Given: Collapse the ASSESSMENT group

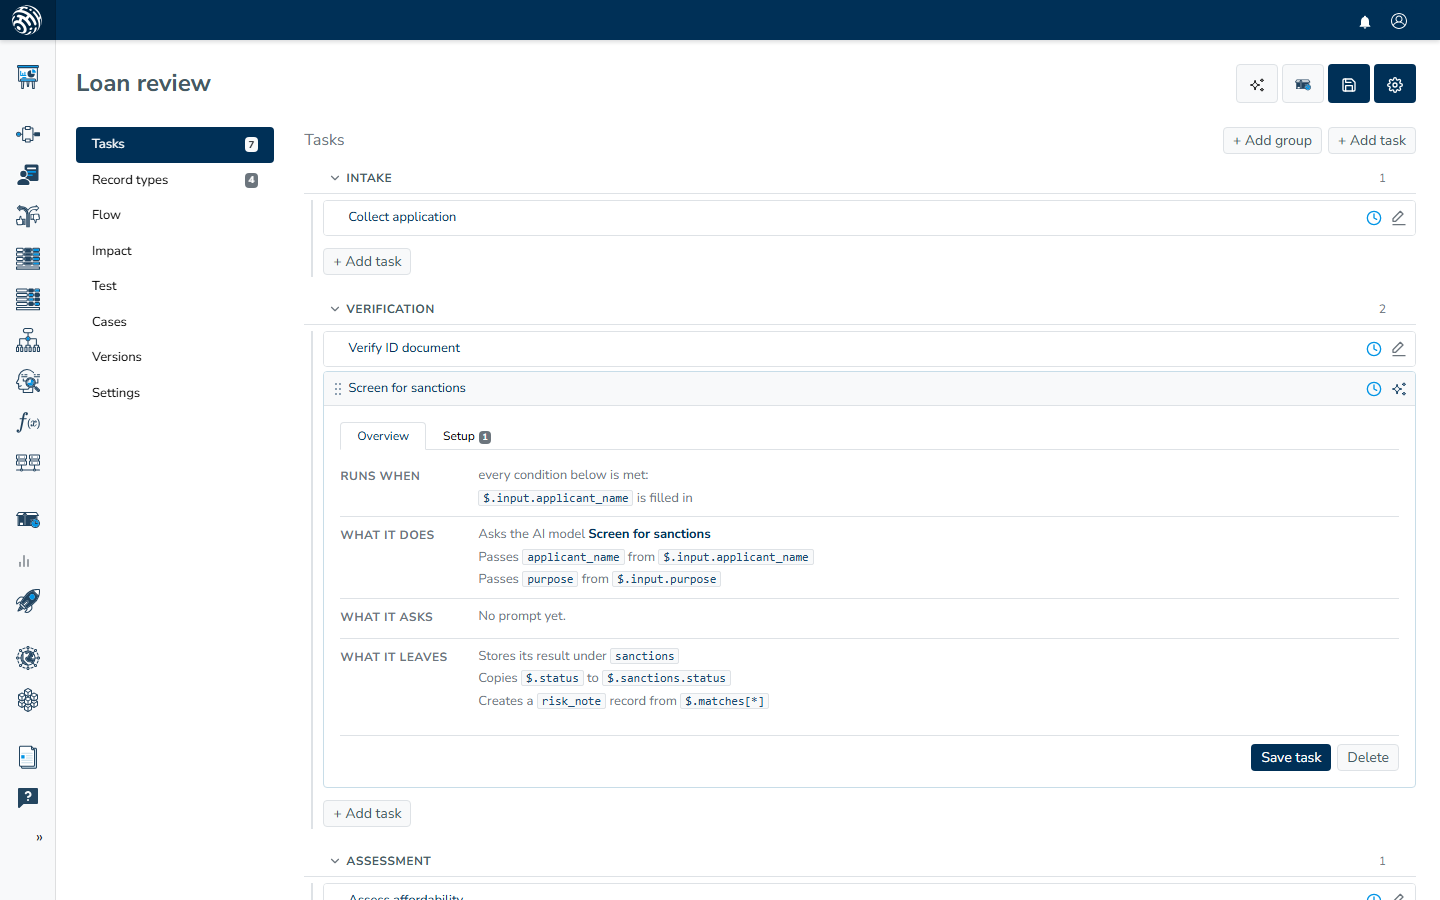Looking at the screenshot, I should tap(335, 861).
